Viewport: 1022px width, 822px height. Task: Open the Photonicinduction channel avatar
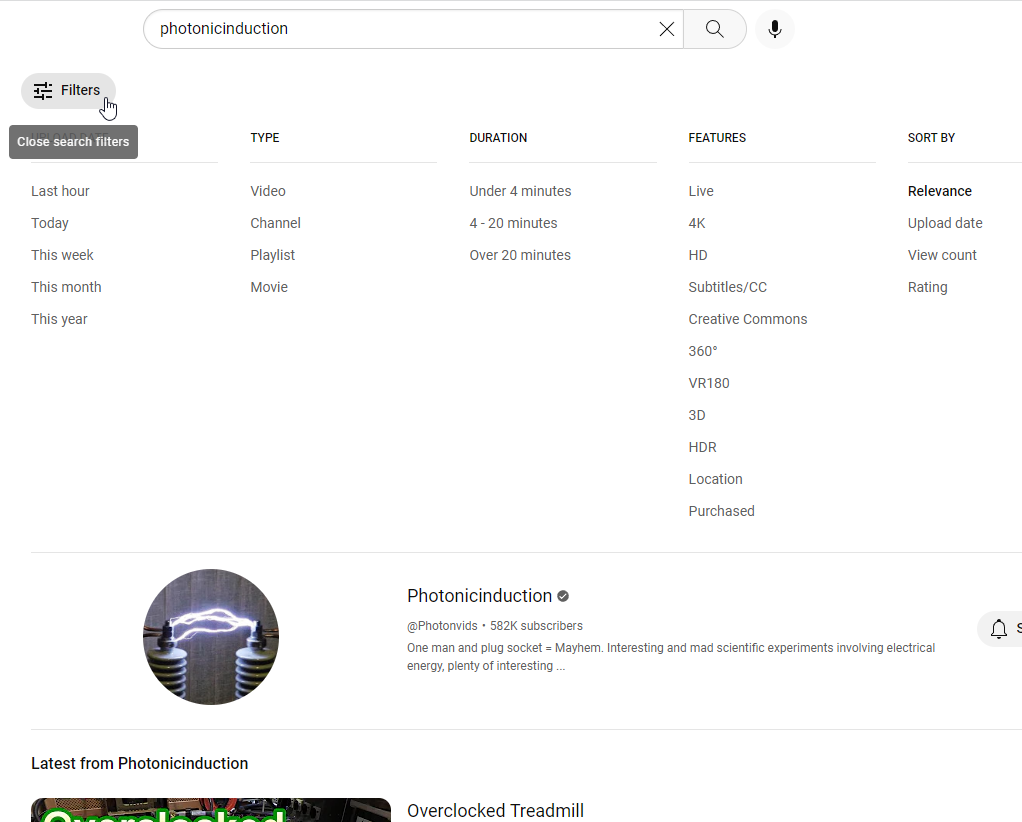pos(211,637)
